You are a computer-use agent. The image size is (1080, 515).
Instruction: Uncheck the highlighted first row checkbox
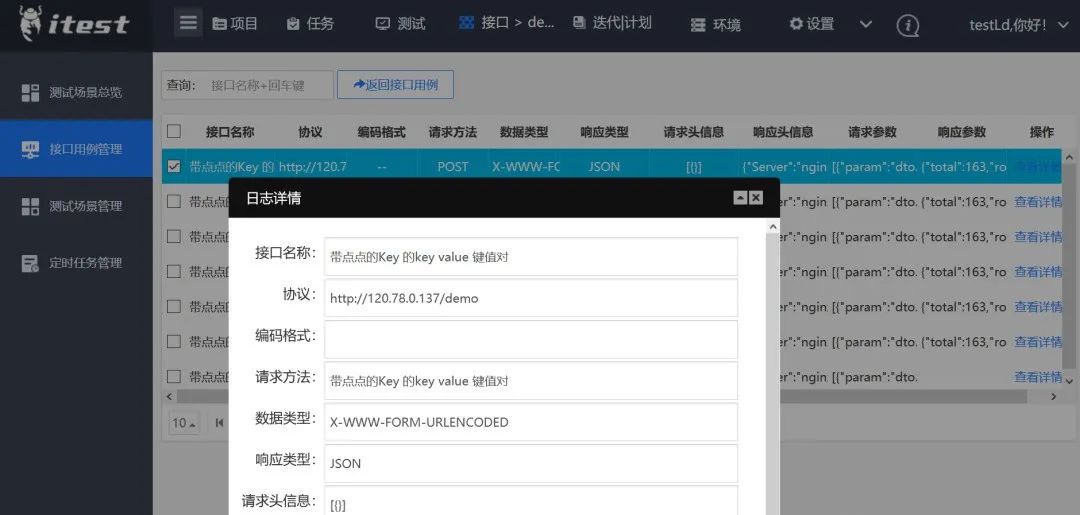pos(174,166)
